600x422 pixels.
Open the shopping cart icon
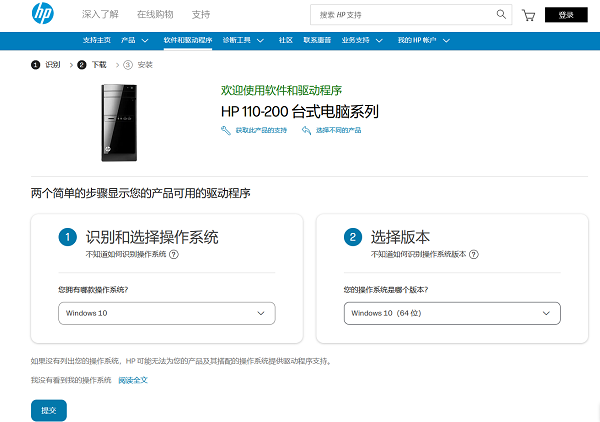coord(528,15)
